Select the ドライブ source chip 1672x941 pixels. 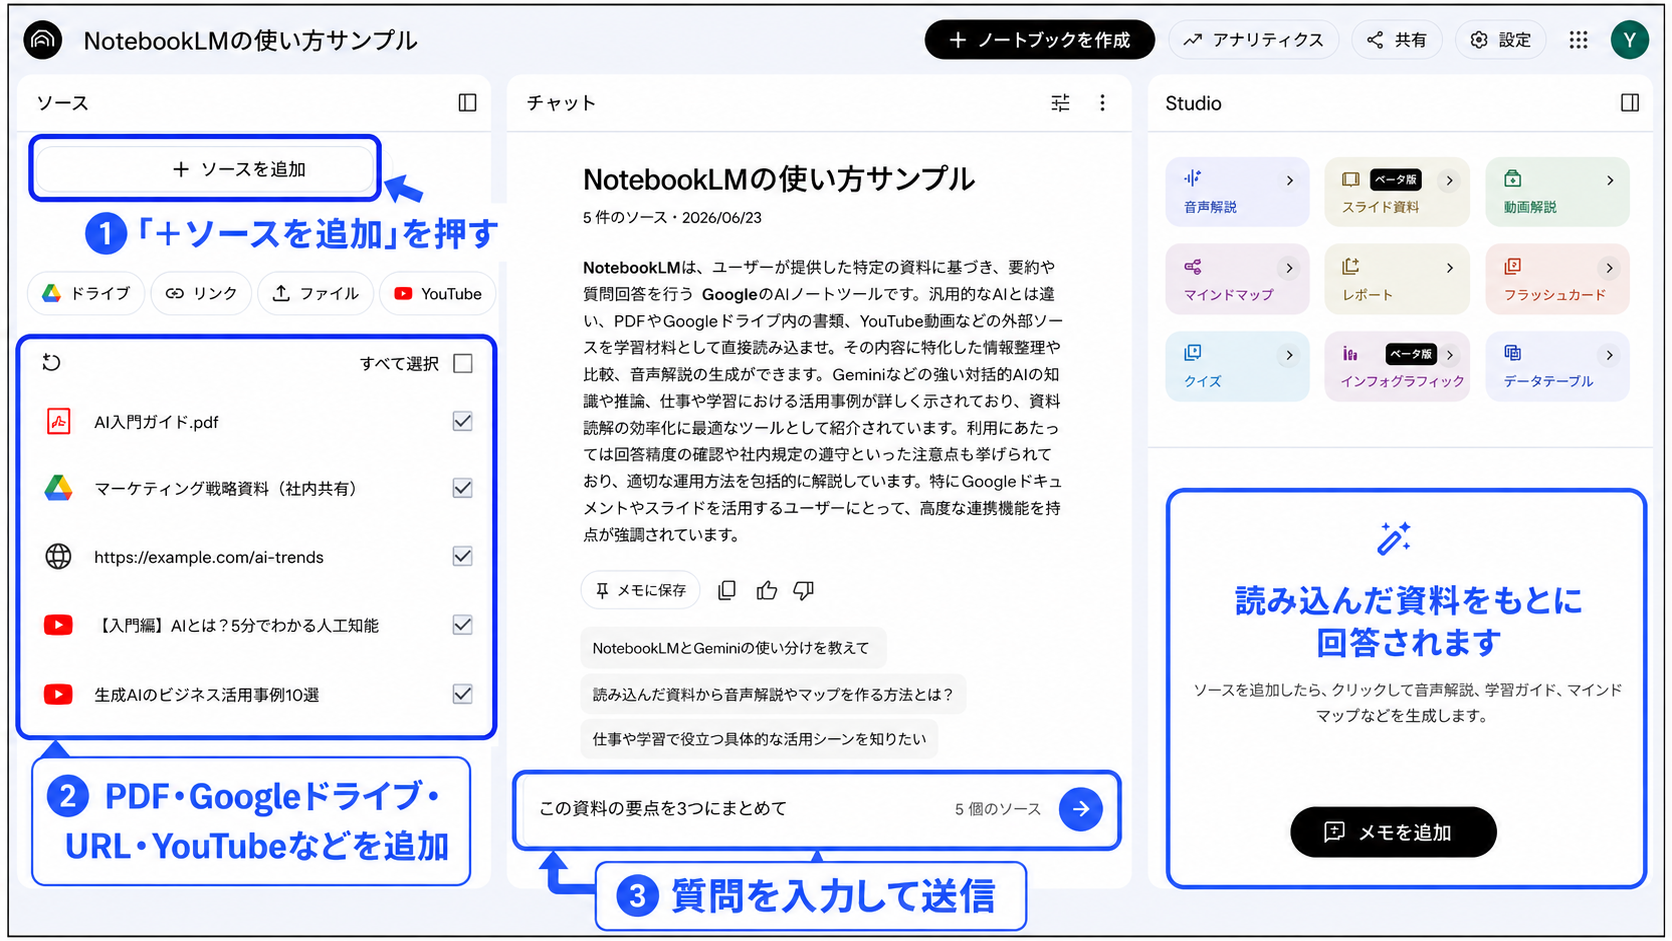[x=86, y=293]
